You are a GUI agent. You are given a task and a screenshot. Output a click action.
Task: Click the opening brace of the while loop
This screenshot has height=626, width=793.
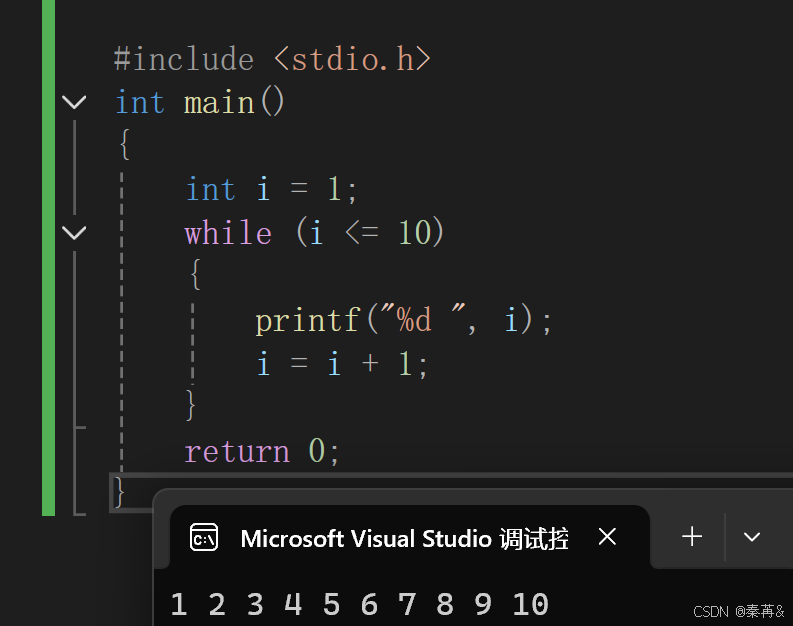[196, 275]
